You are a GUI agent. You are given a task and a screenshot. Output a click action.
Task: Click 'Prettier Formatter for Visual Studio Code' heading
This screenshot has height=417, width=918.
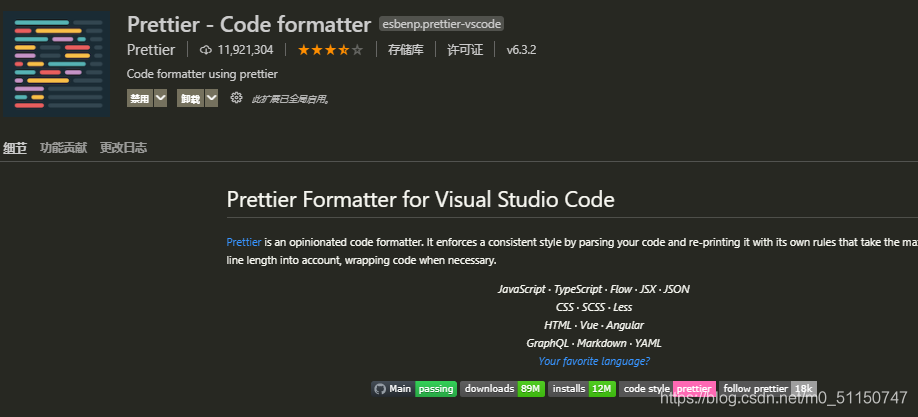(x=420, y=200)
